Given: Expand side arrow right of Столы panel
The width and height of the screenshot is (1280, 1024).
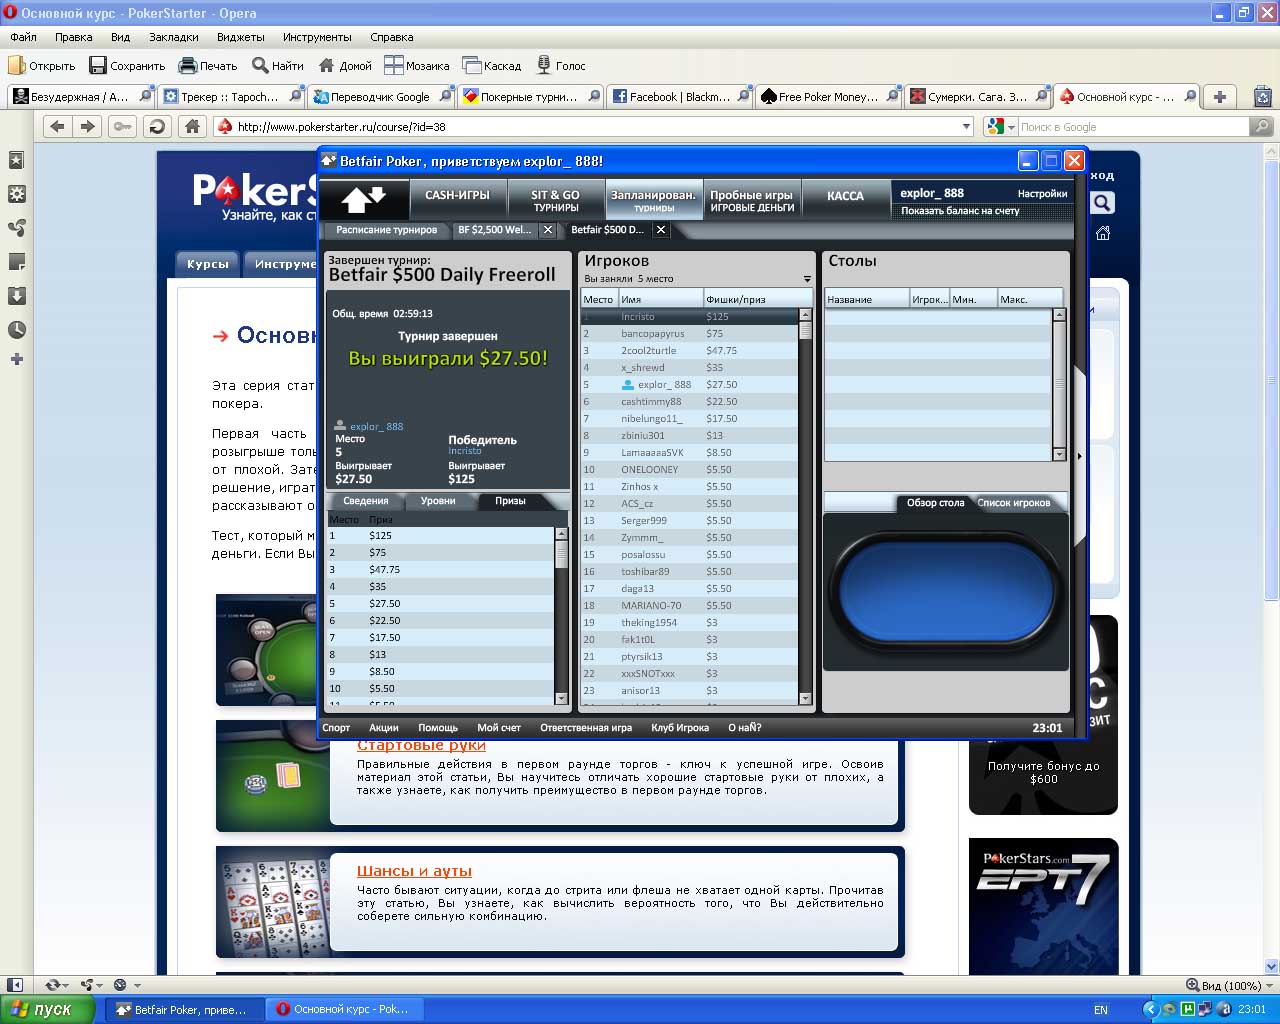Looking at the screenshot, I should coord(1078,456).
